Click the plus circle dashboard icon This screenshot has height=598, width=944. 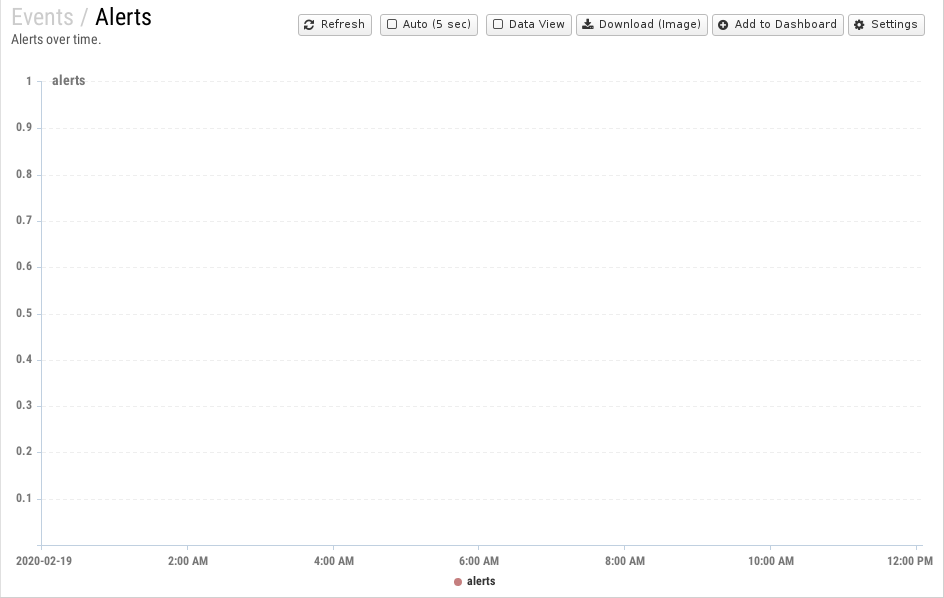click(x=723, y=25)
